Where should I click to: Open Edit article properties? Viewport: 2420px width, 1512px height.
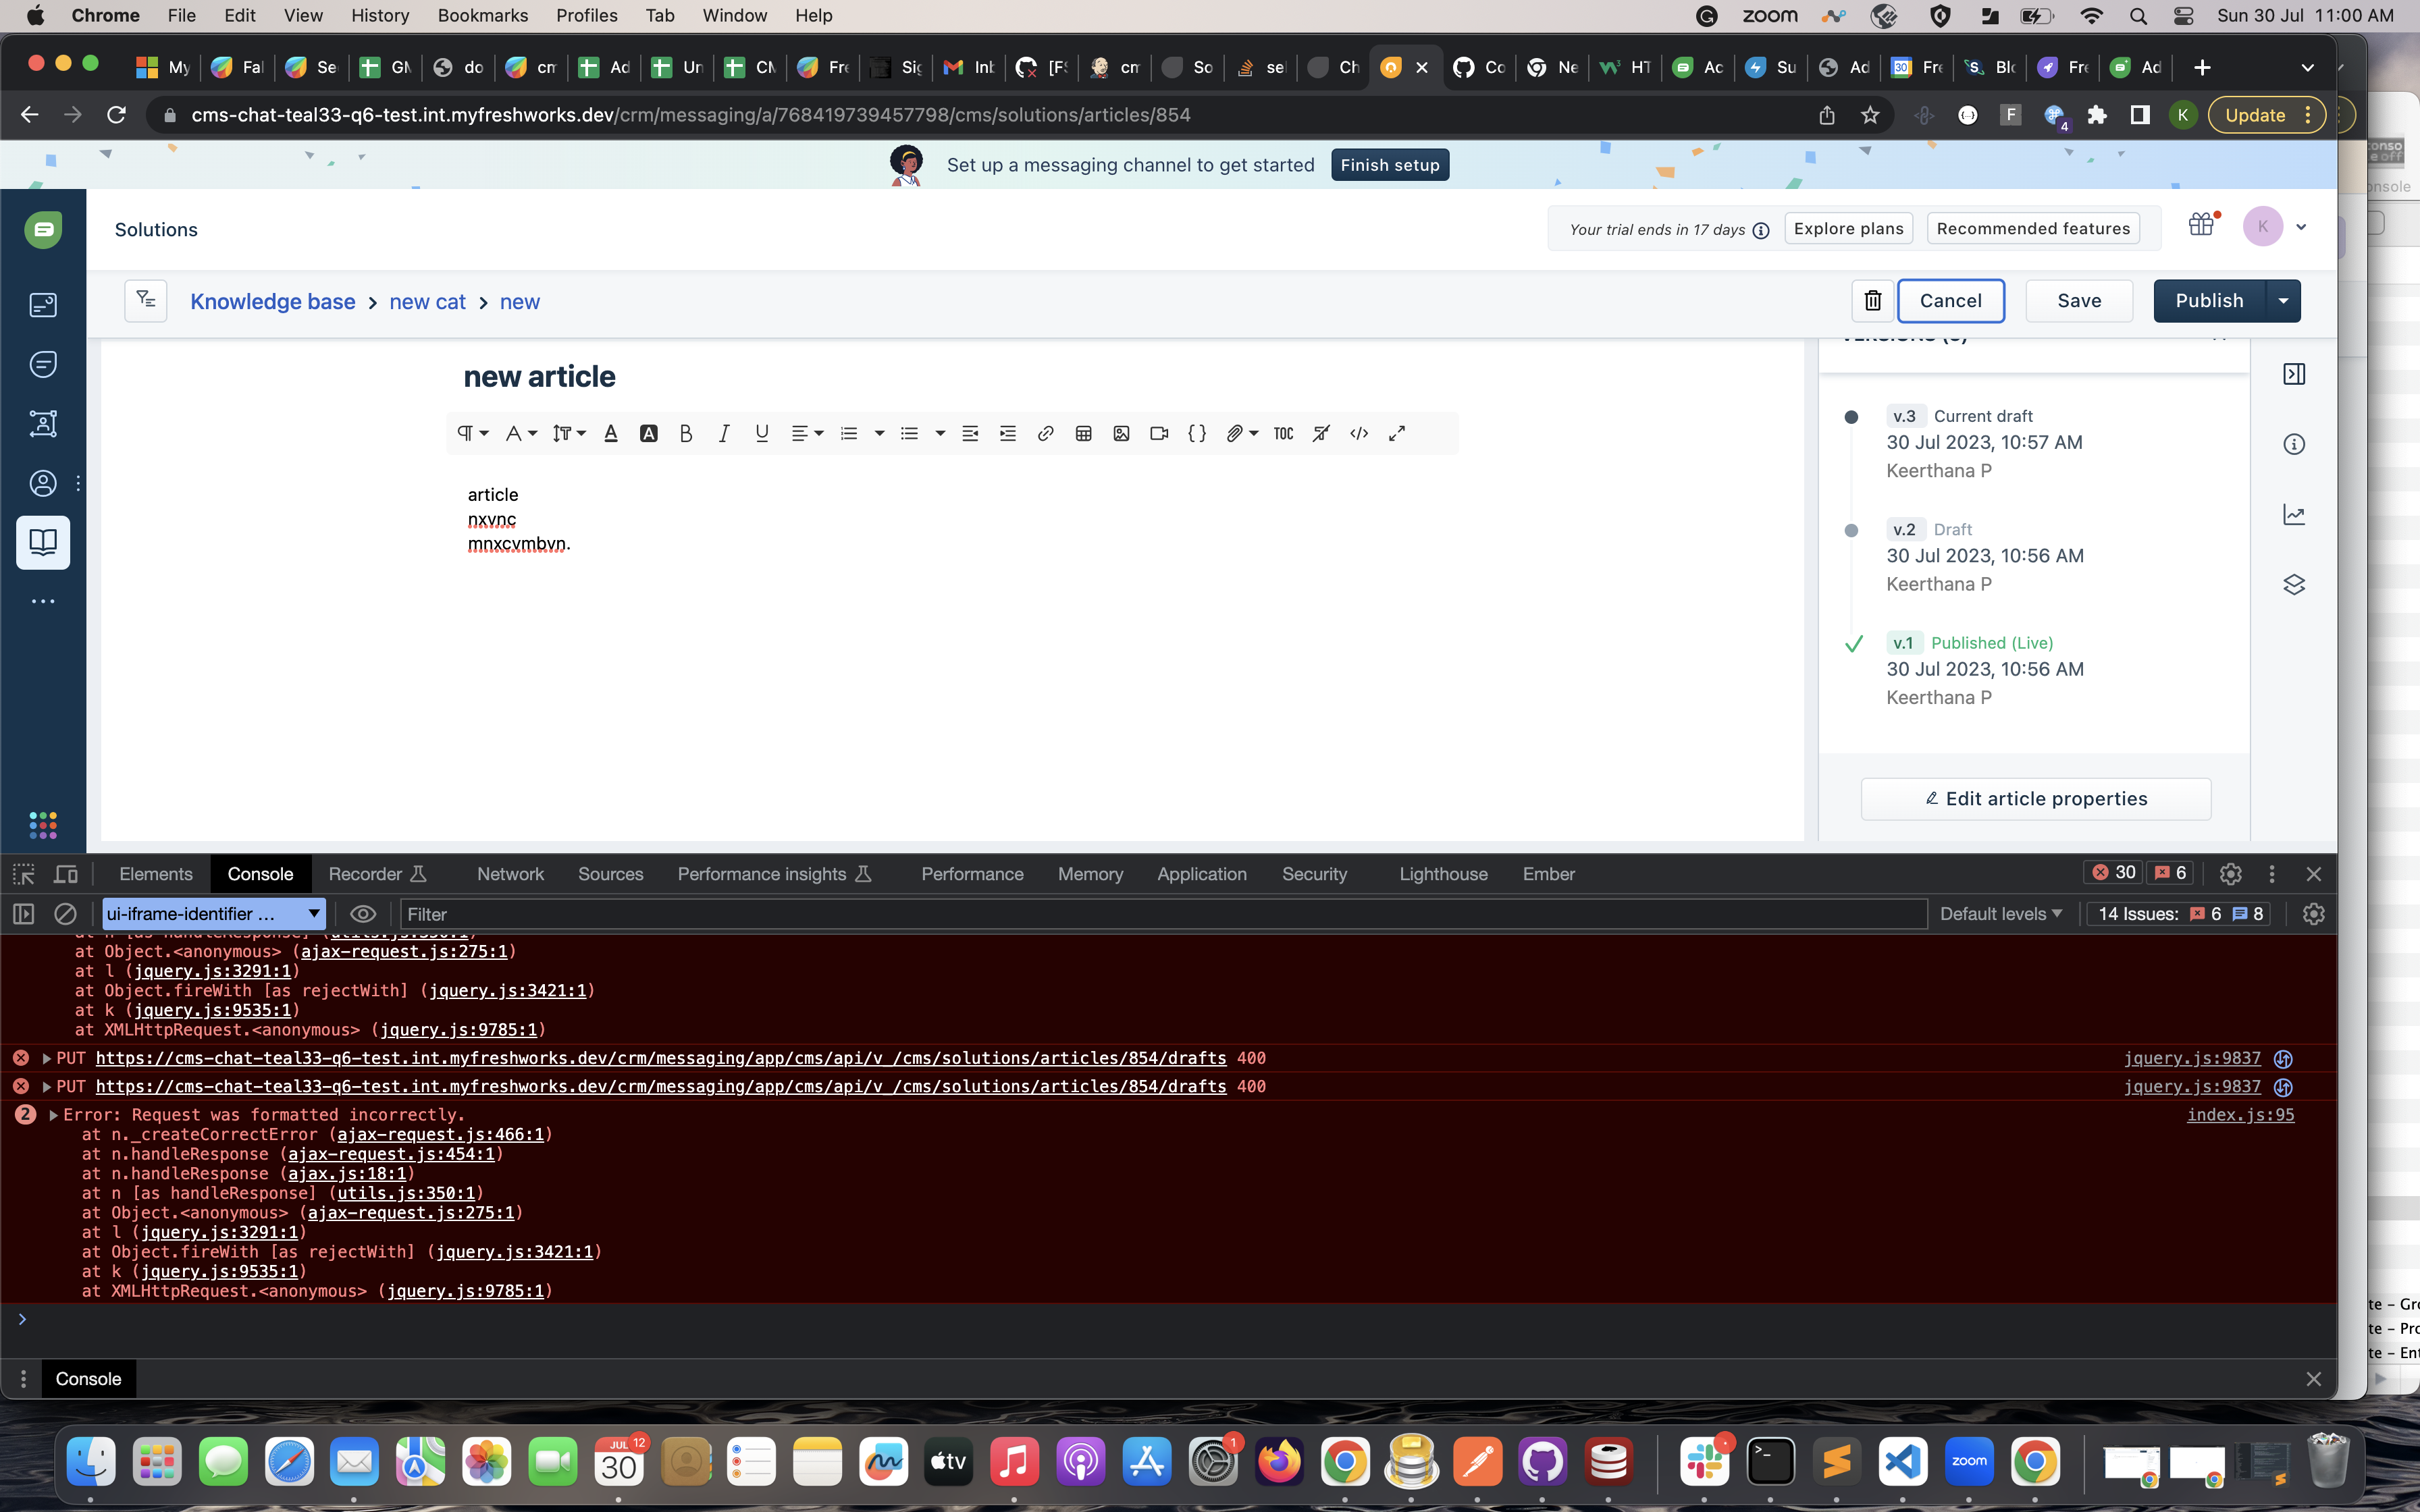click(2035, 799)
